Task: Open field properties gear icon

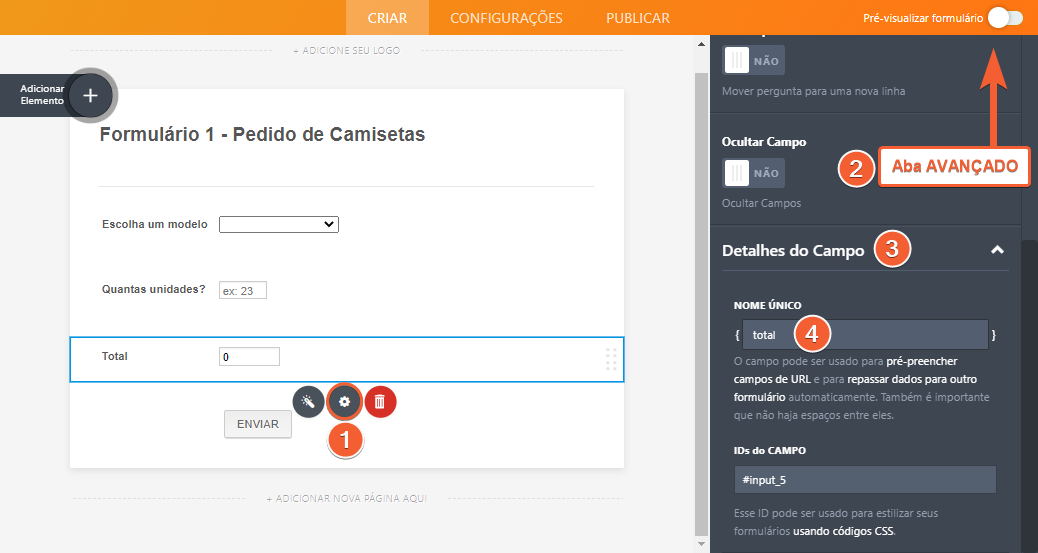Action: point(344,401)
